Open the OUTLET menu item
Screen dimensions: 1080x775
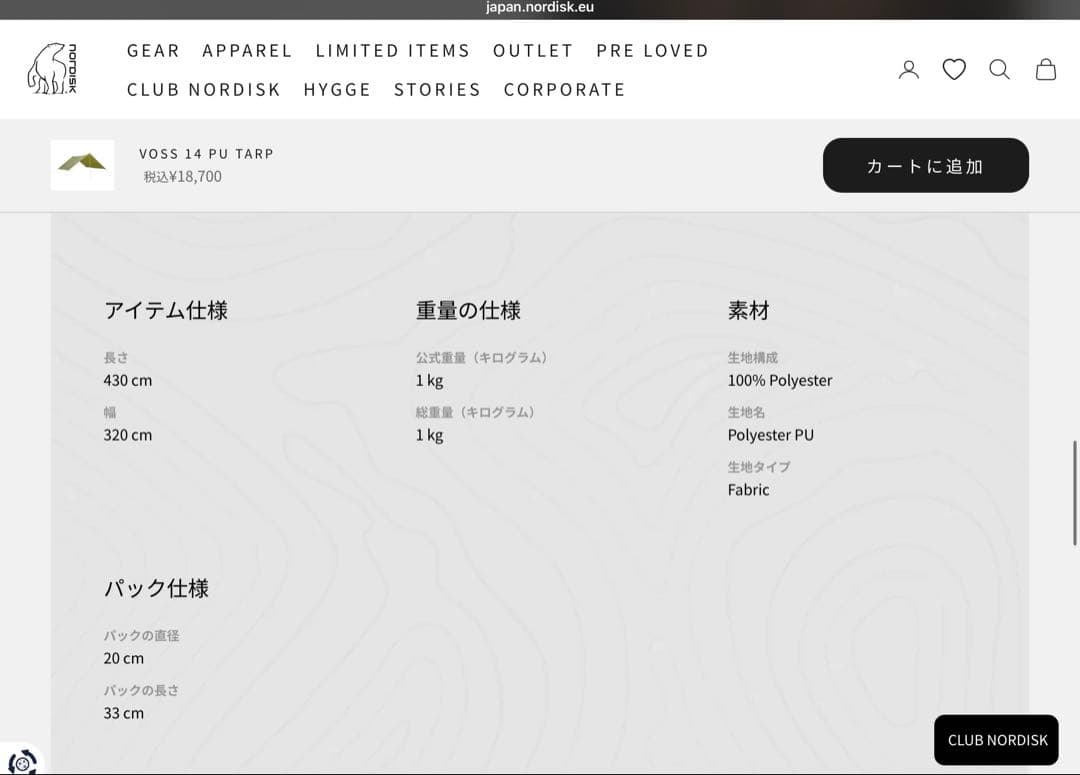(x=533, y=51)
